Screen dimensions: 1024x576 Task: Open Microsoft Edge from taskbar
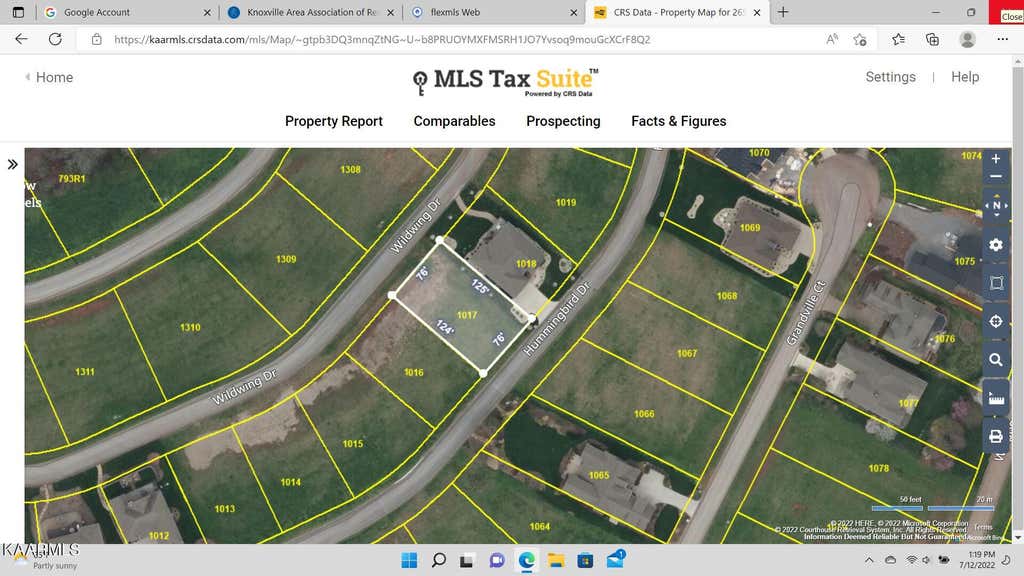[x=526, y=560]
